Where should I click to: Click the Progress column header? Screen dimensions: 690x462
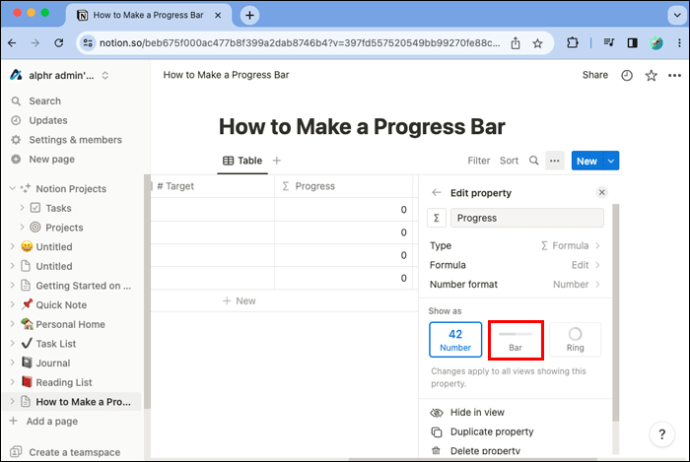coord(343,186)
